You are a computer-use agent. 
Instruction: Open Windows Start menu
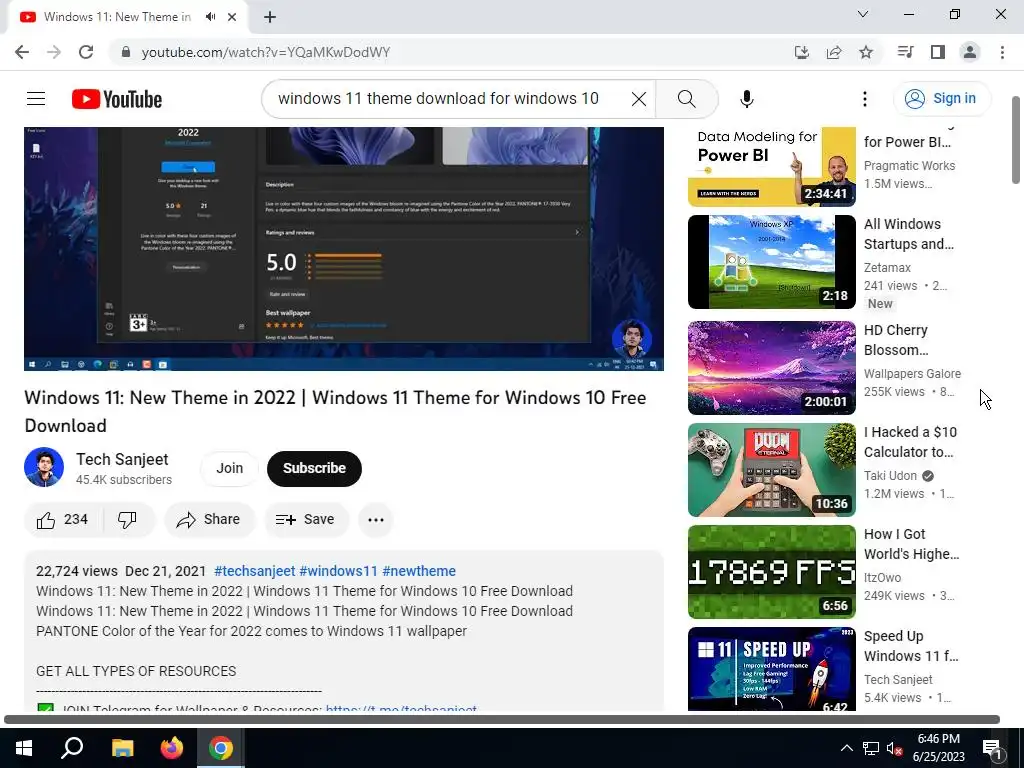[x=24, y=748]
